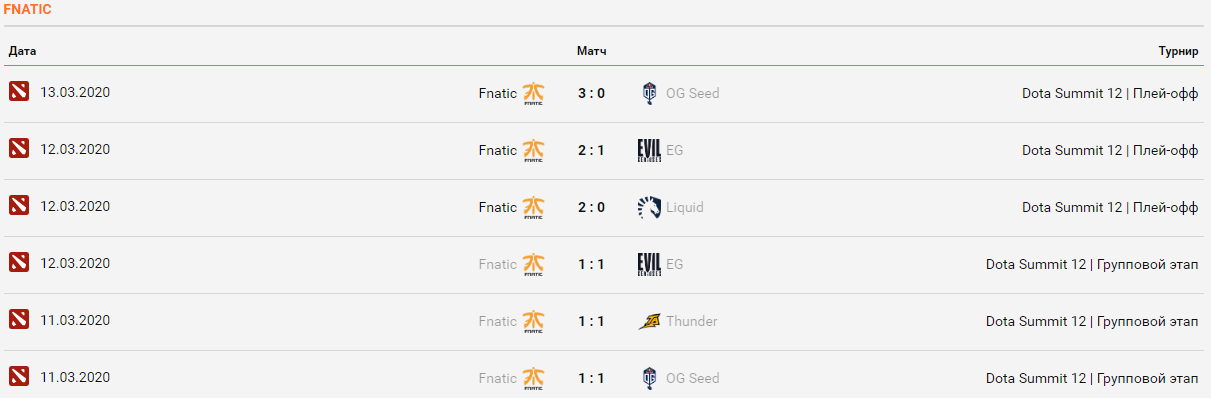This screenshot has height=398, width=1211.
Task: Open Dota Summit 12 playoff link for 13.03.2020
Action: click(x=1110, y=93)
